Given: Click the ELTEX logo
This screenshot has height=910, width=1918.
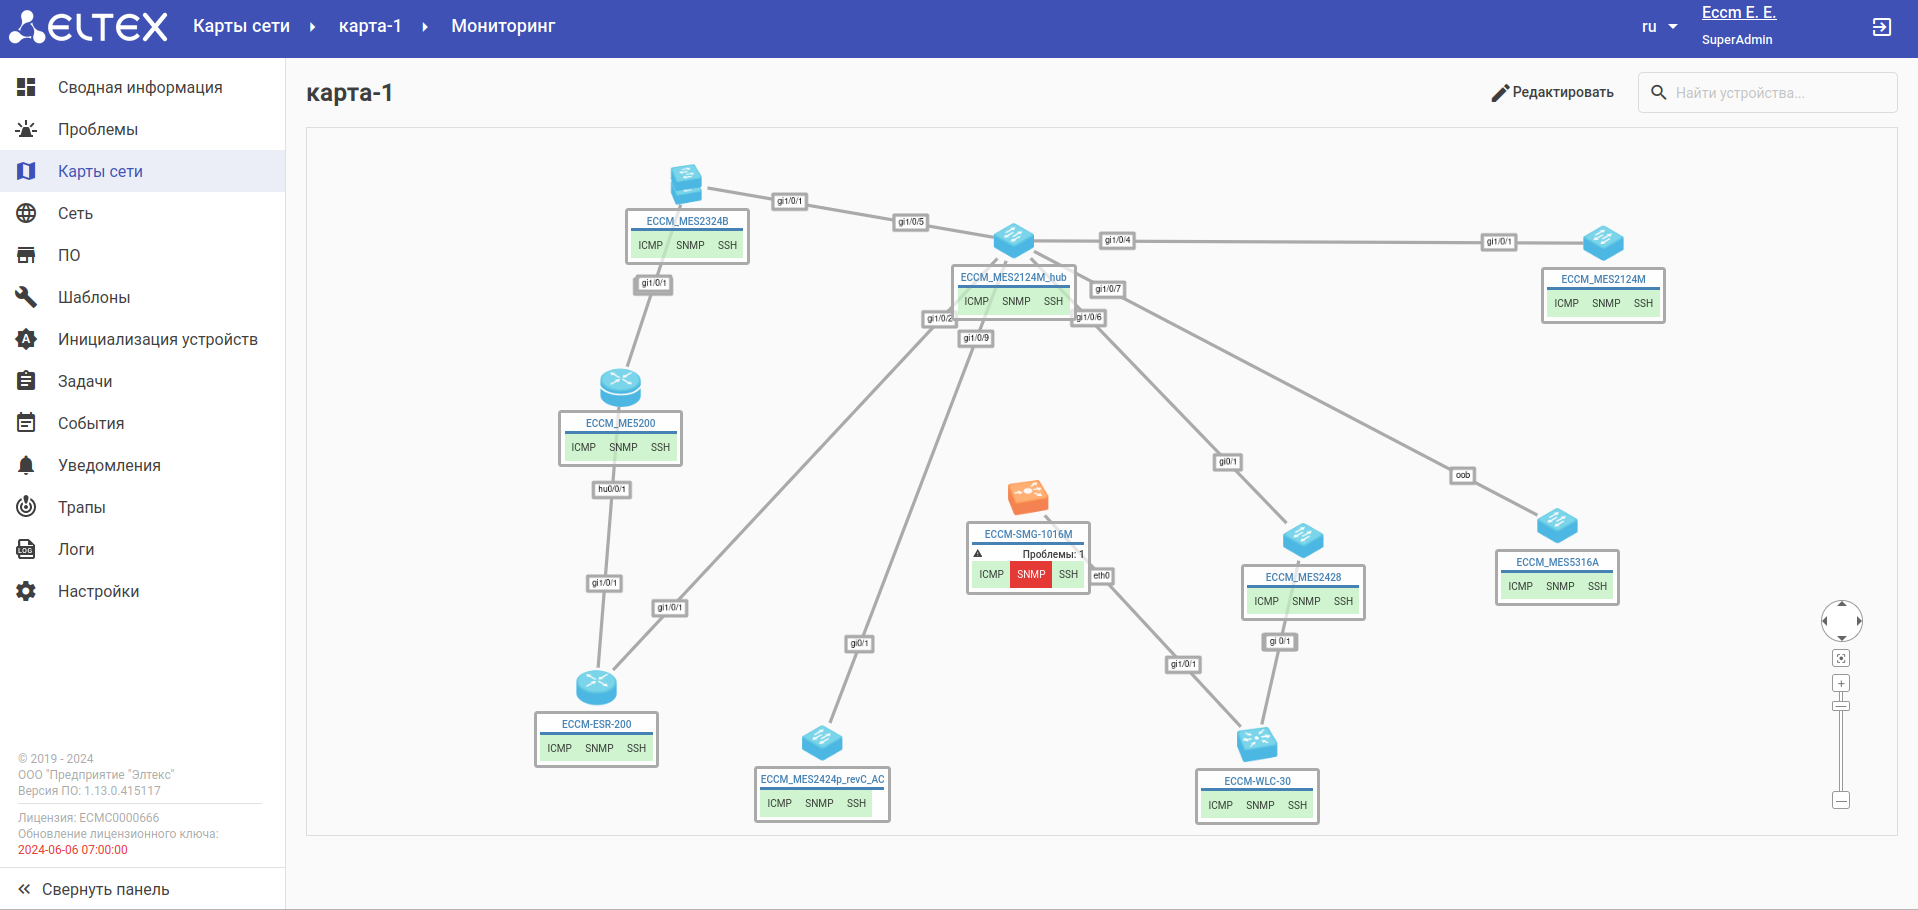Looking at the screenshot, I should coord(88,27).
